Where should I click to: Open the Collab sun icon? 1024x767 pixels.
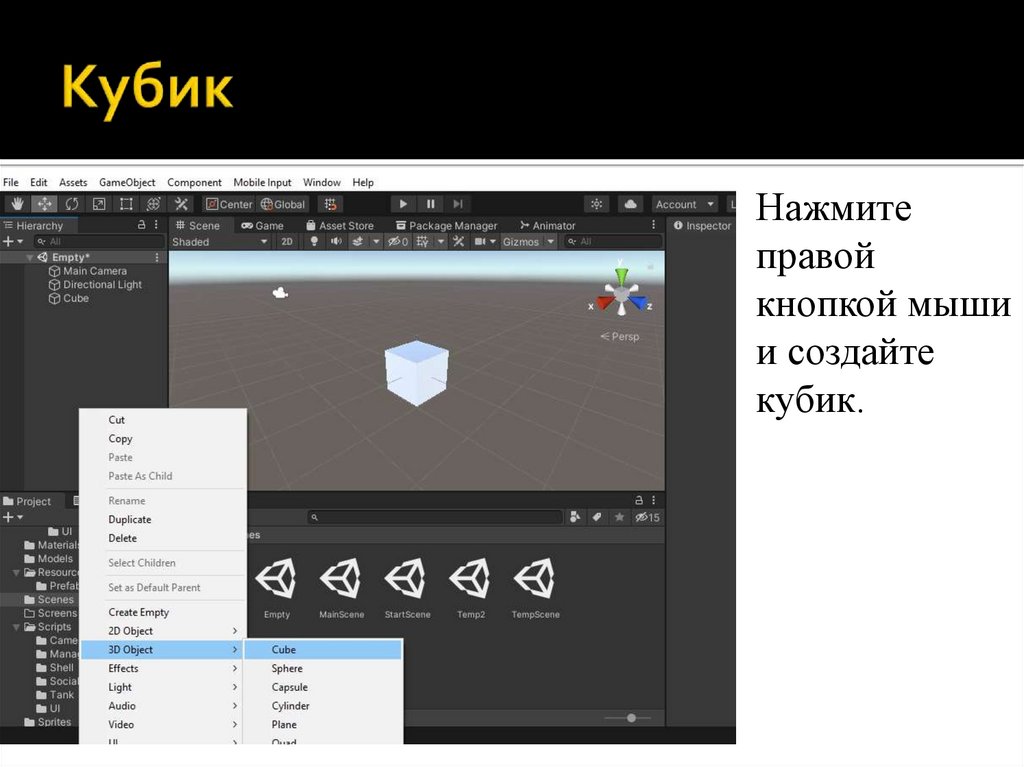tap(596, 204)
